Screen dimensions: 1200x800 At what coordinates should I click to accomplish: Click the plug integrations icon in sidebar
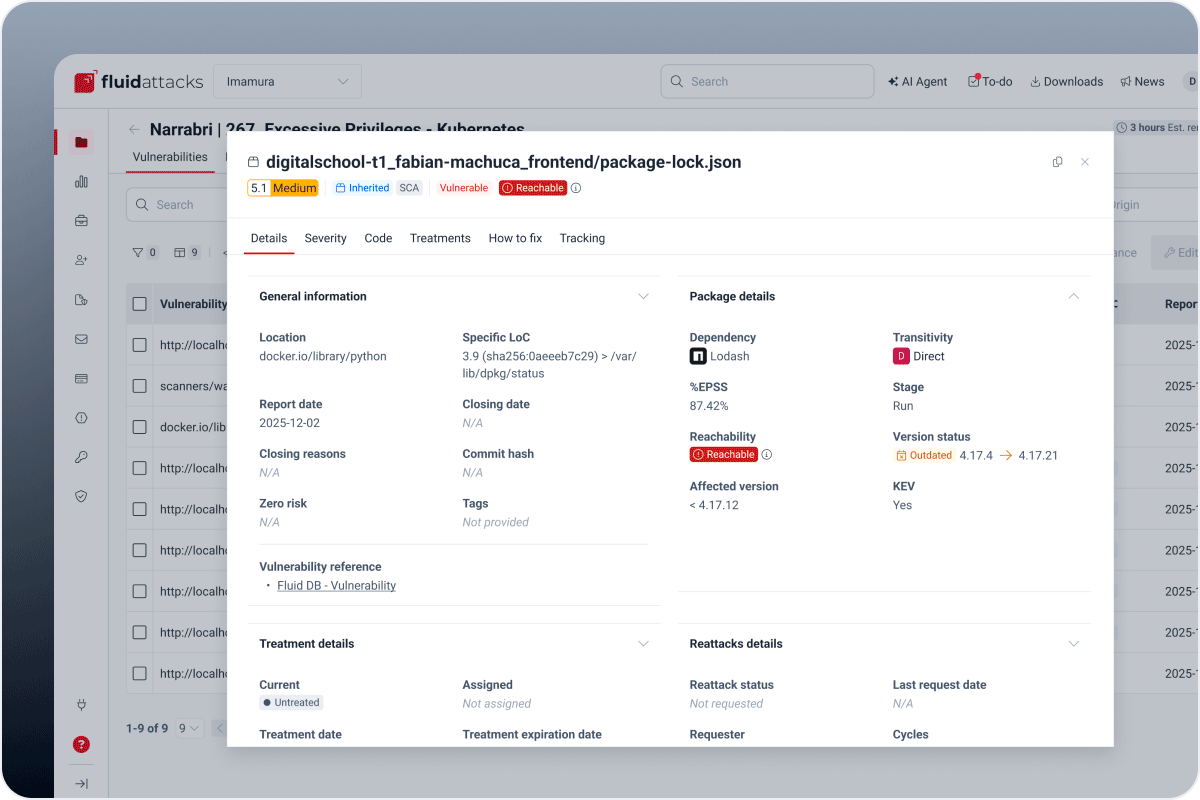tap(82, 705)
